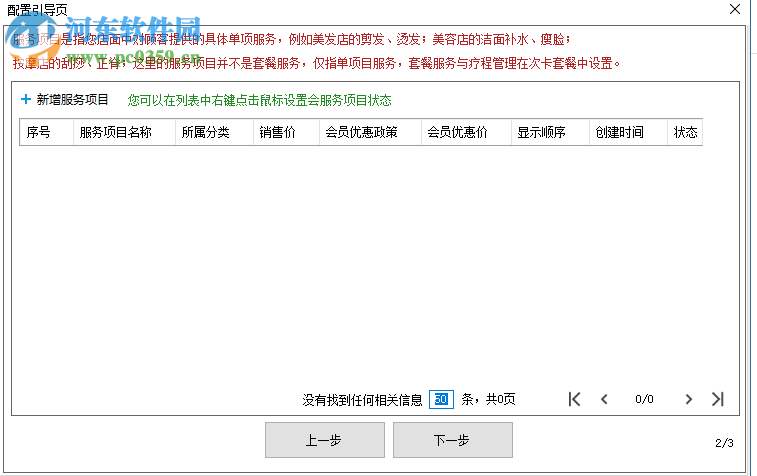Click the 会员优惠价 column header

click(466, 132)
